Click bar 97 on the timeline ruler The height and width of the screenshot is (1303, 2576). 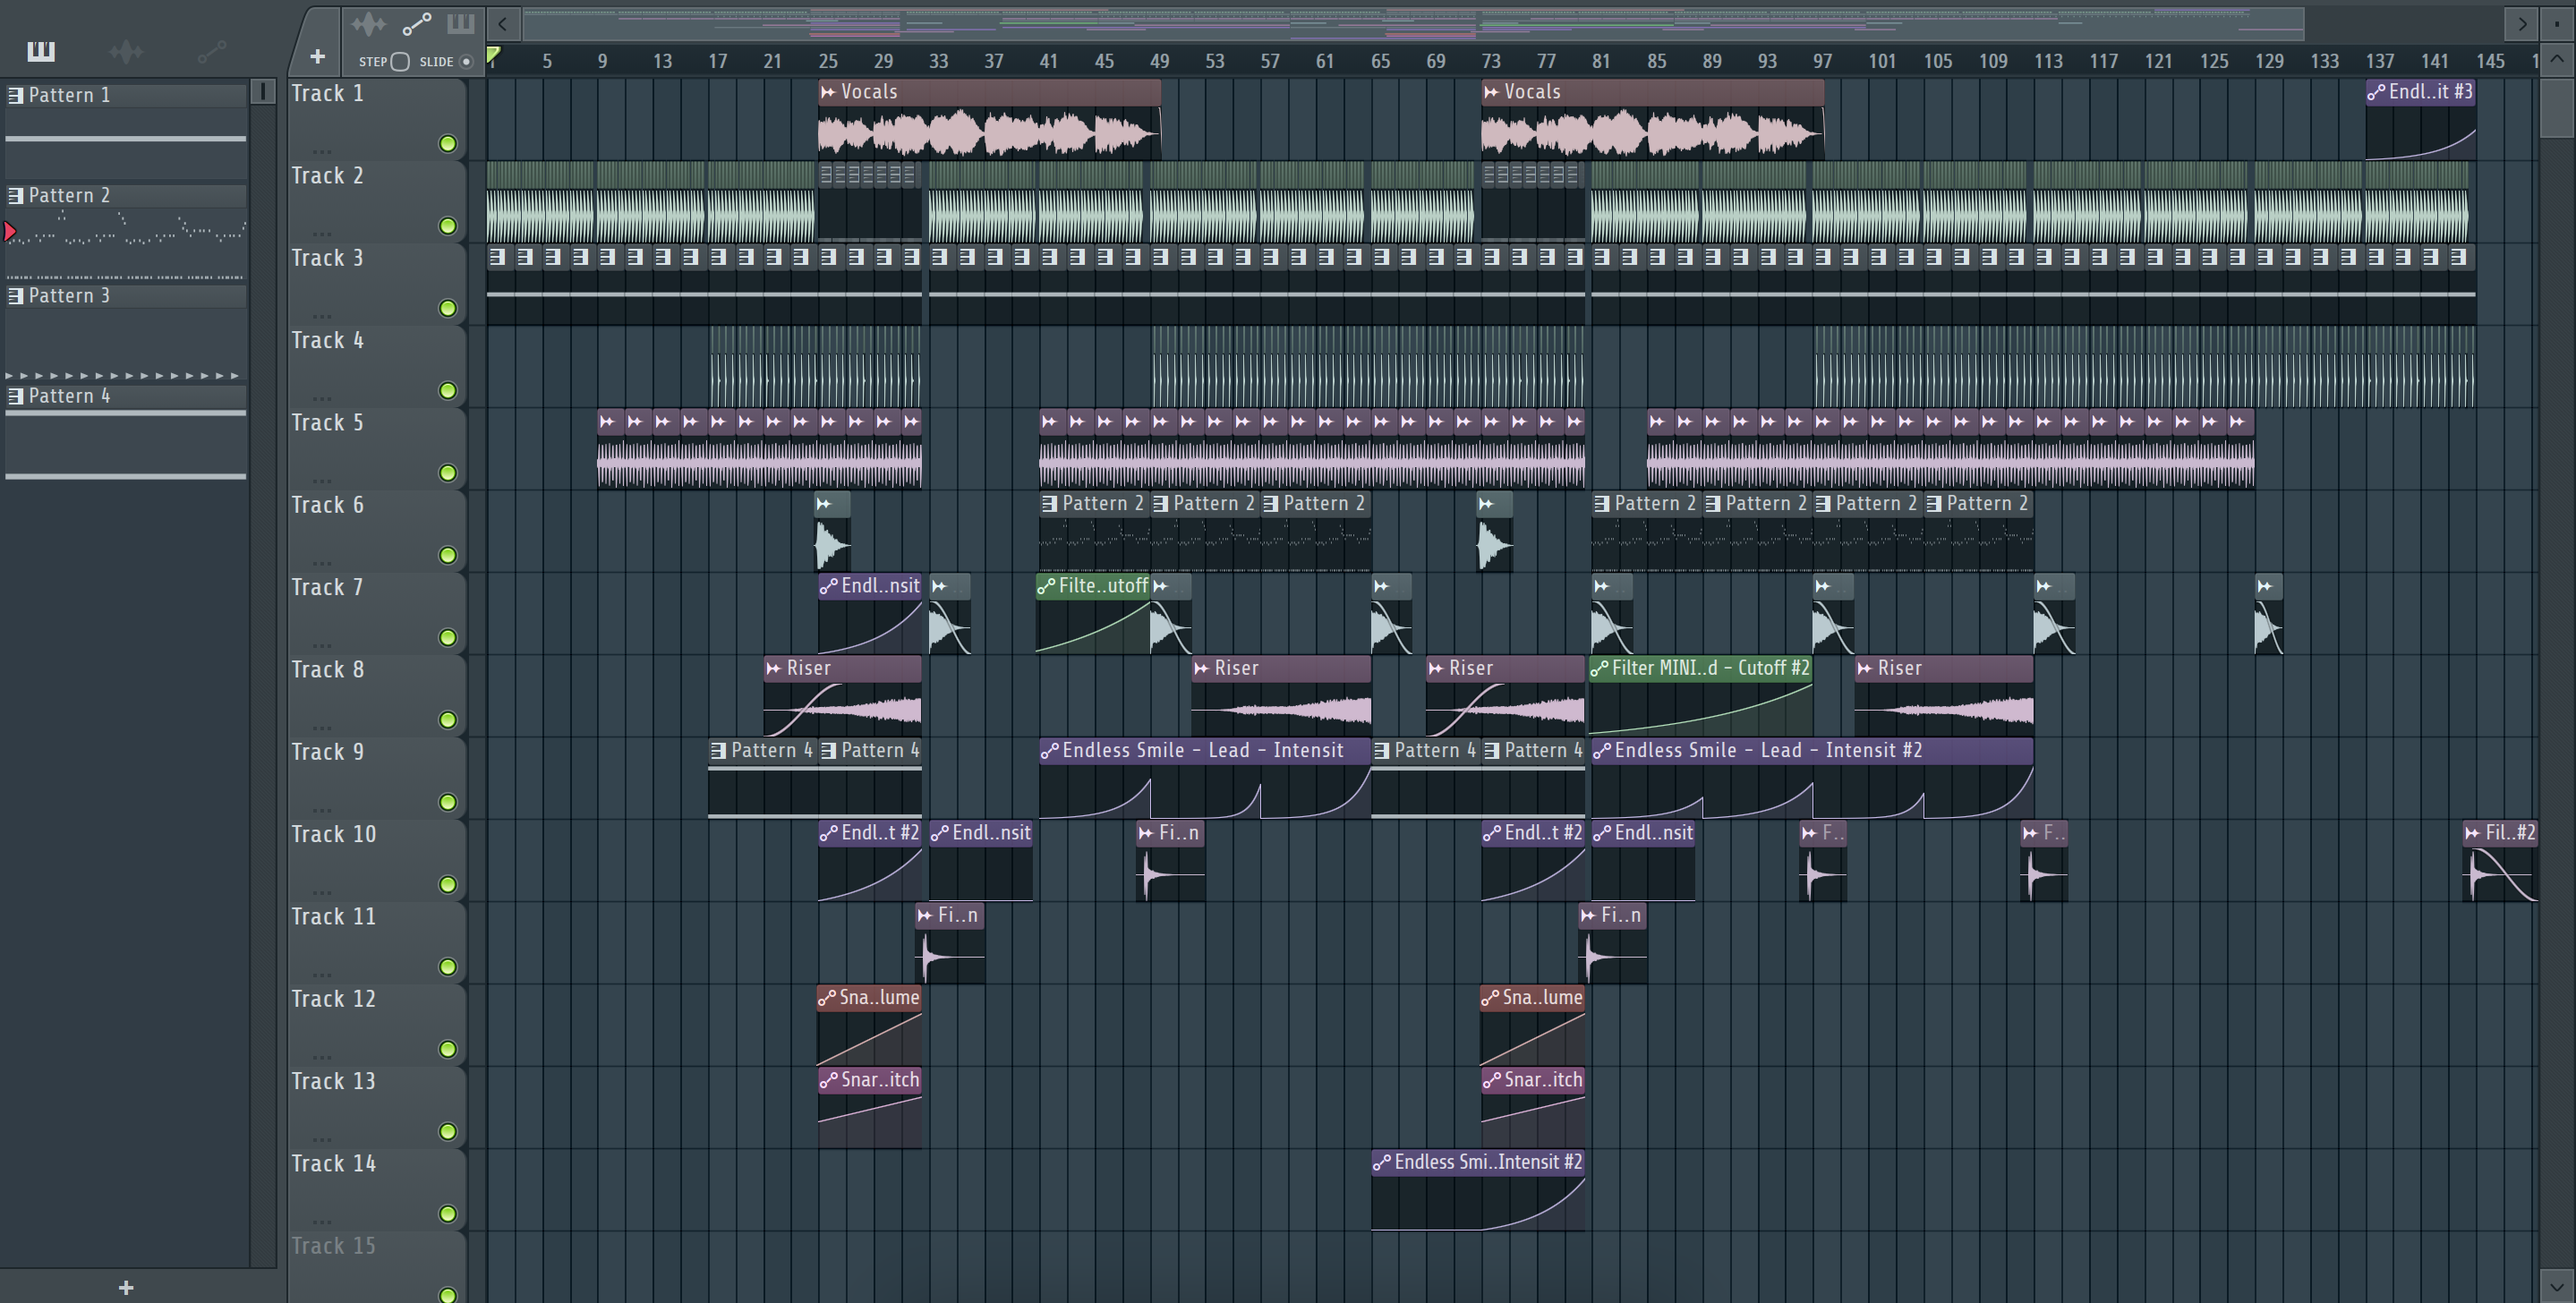click(1822, 62)
